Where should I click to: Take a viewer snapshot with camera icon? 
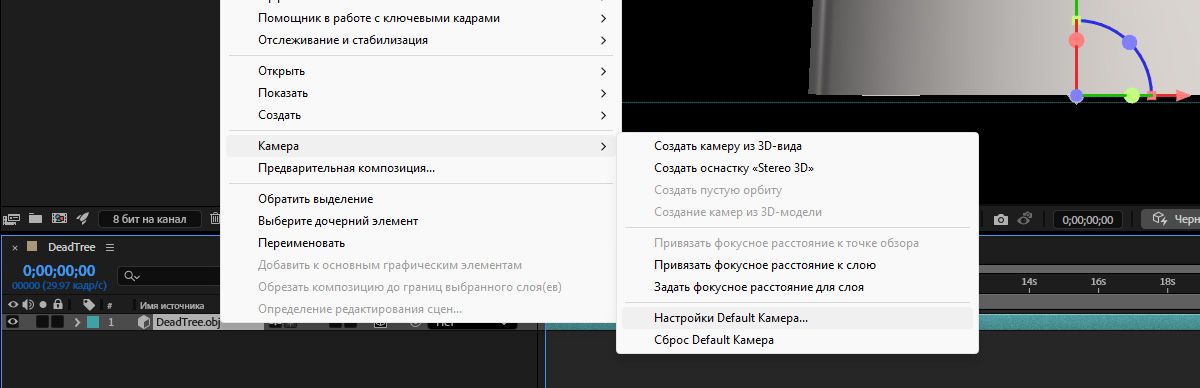pyautogui.click(x=1001, y=218)
